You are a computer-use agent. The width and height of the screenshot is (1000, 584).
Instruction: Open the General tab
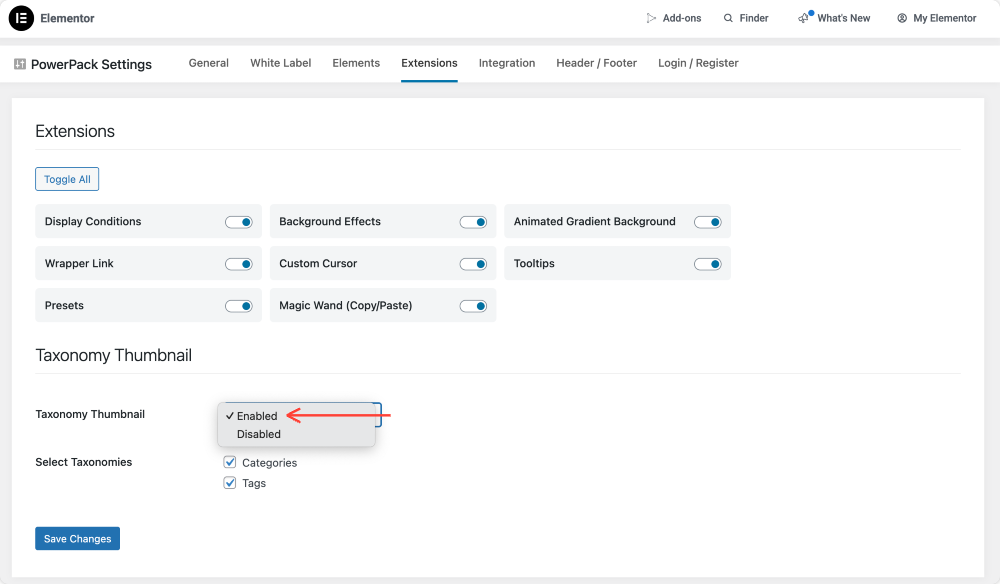(x=209, y=63)
